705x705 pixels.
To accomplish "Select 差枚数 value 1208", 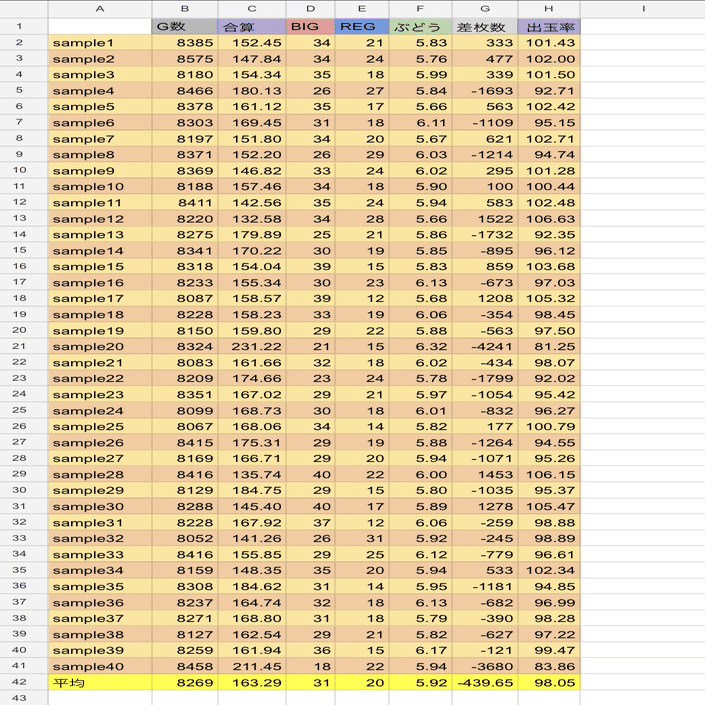I will 485,299.
